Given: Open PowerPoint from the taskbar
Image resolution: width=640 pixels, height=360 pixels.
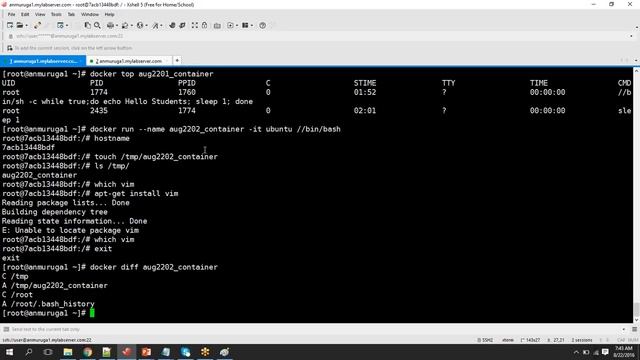Looking at the screenshot, I should (146, 352).
